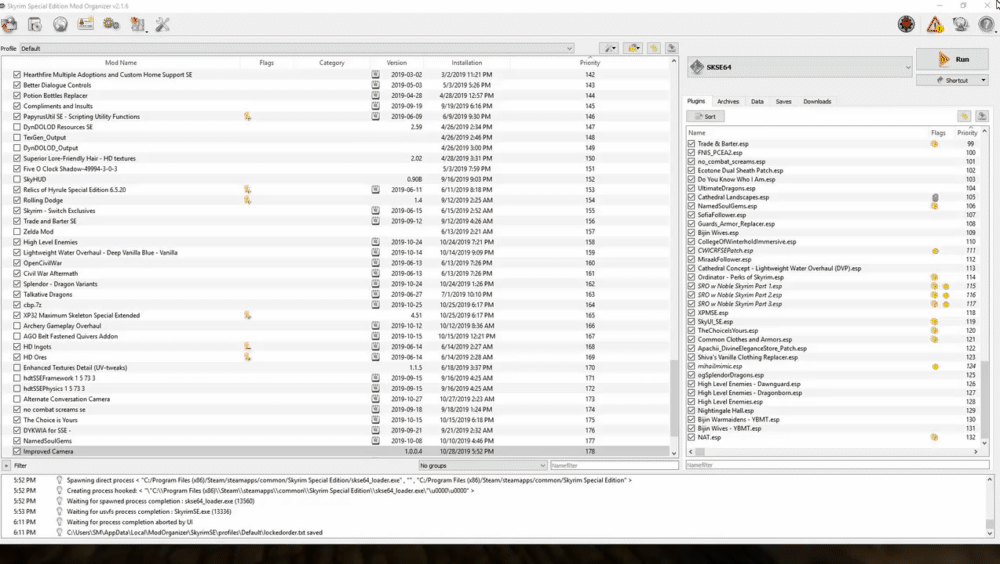Screen dimensions: 1000x564
Task: Click the Endorse Mod Organizer red icon
Action: tap(906, 24)
